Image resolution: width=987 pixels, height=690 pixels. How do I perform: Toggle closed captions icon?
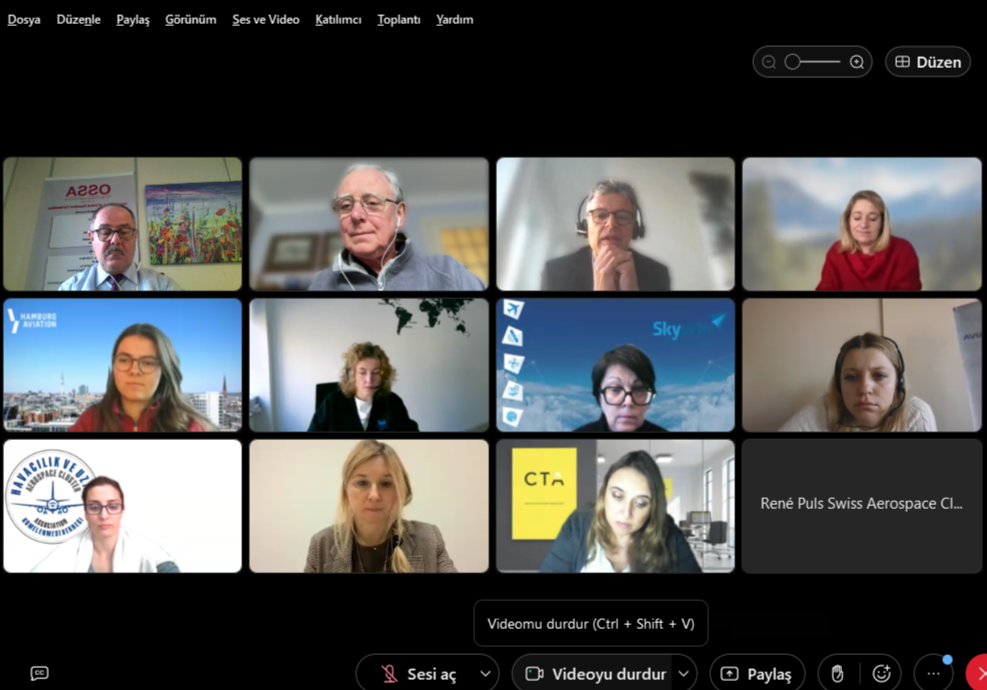point(39,673)
